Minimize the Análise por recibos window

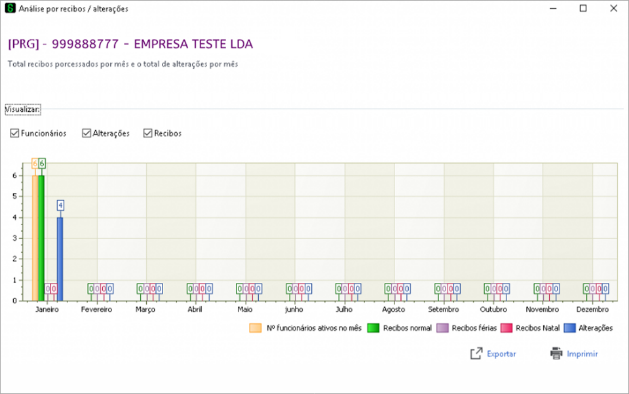coord(553,8)
